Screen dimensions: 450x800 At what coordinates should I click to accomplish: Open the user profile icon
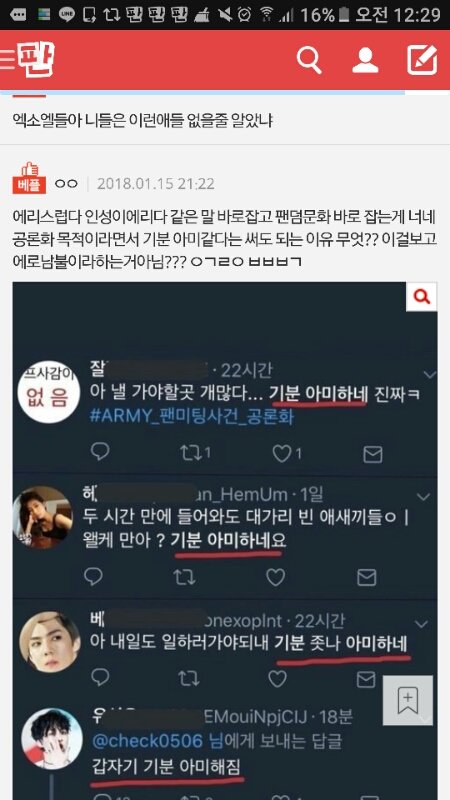pos(365,61)
